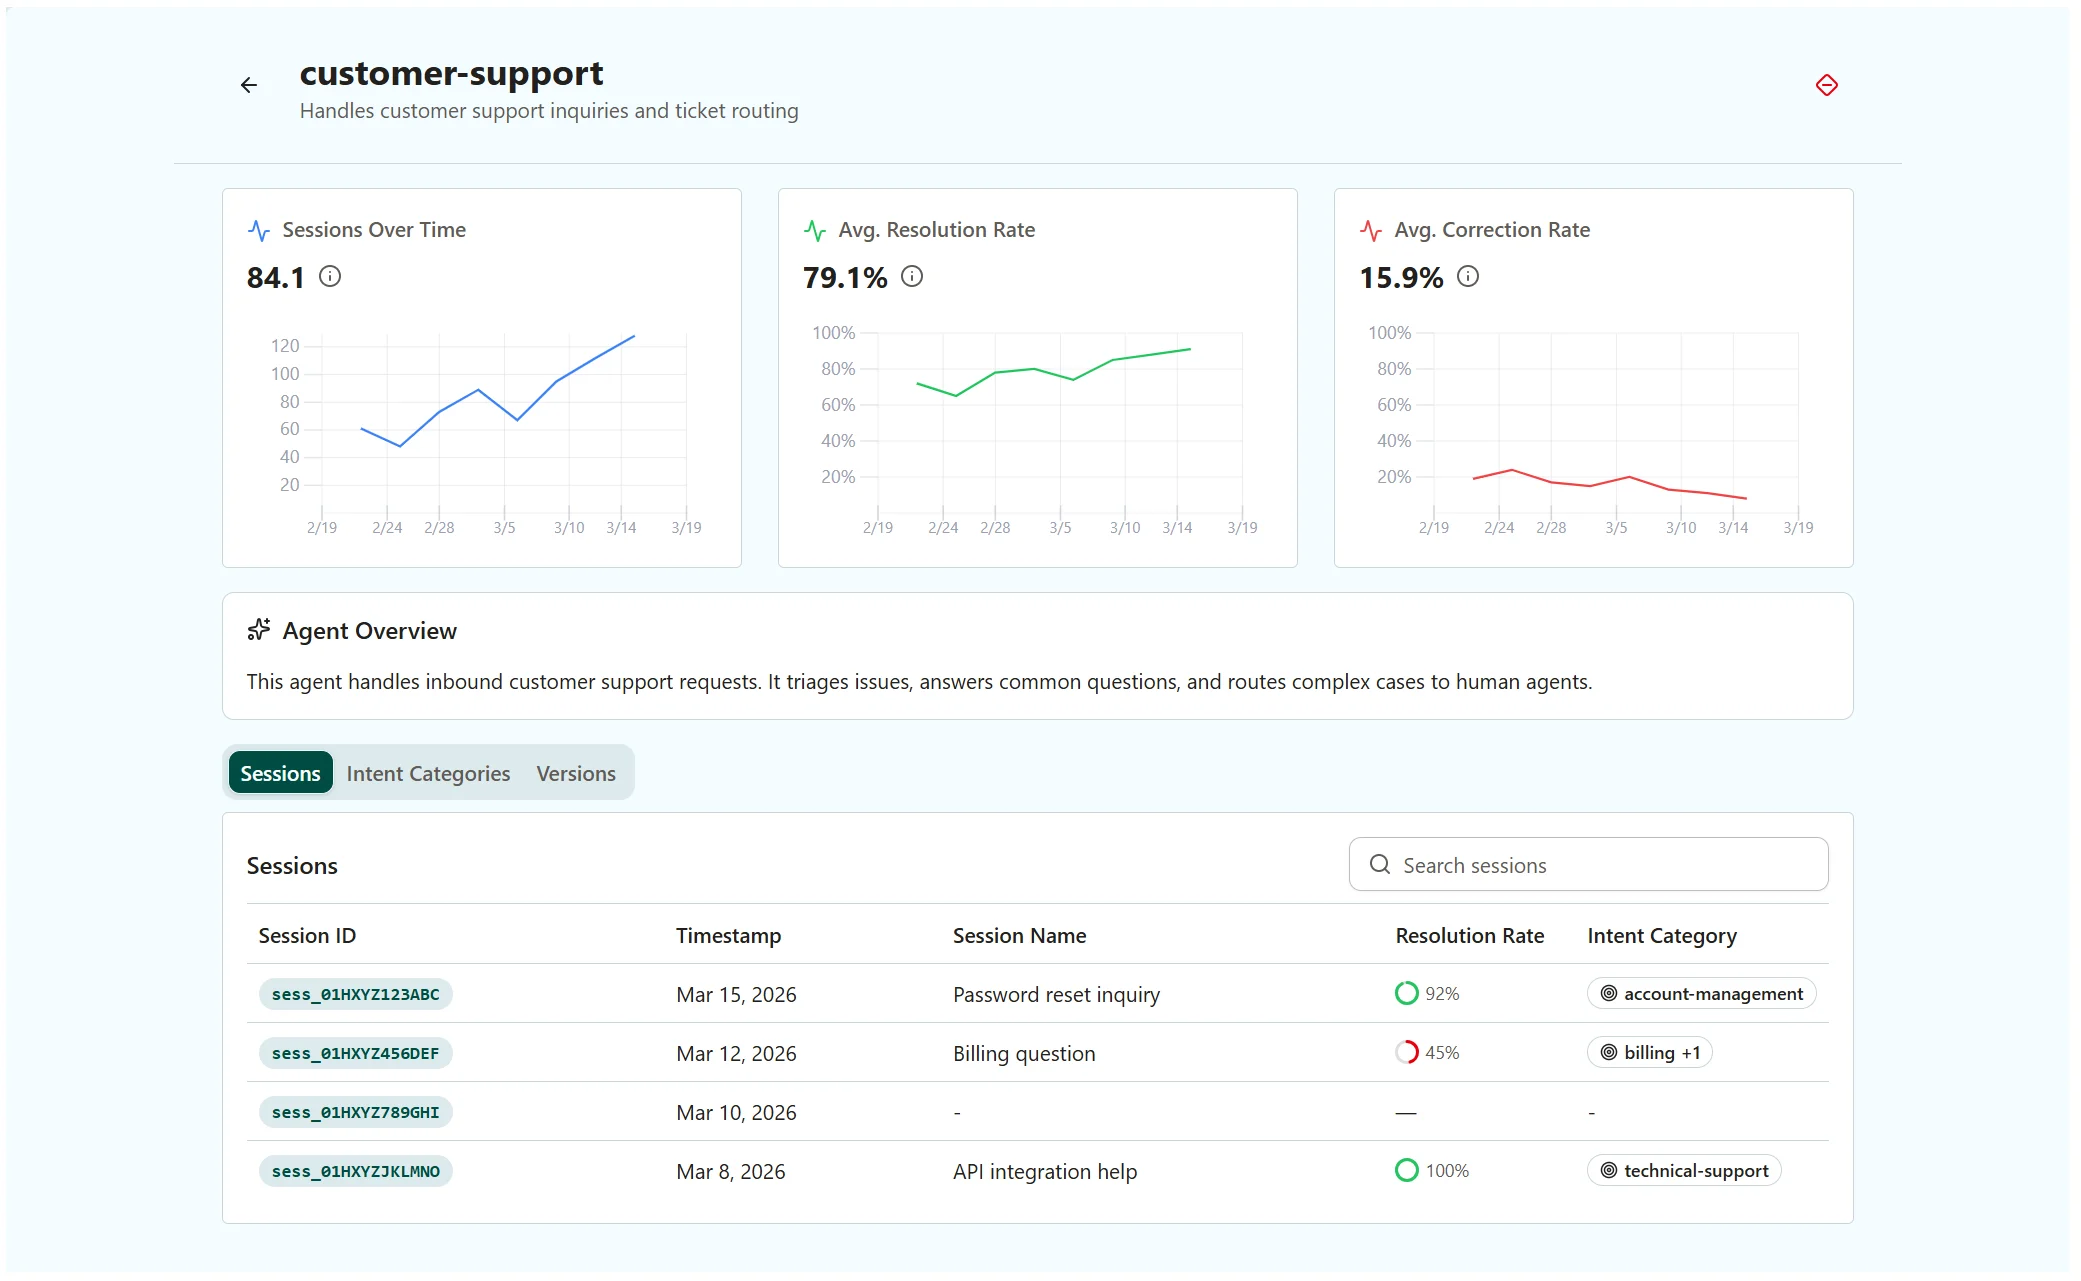
Task: Click the 79.1% resolution rate value
Action: 845,277
